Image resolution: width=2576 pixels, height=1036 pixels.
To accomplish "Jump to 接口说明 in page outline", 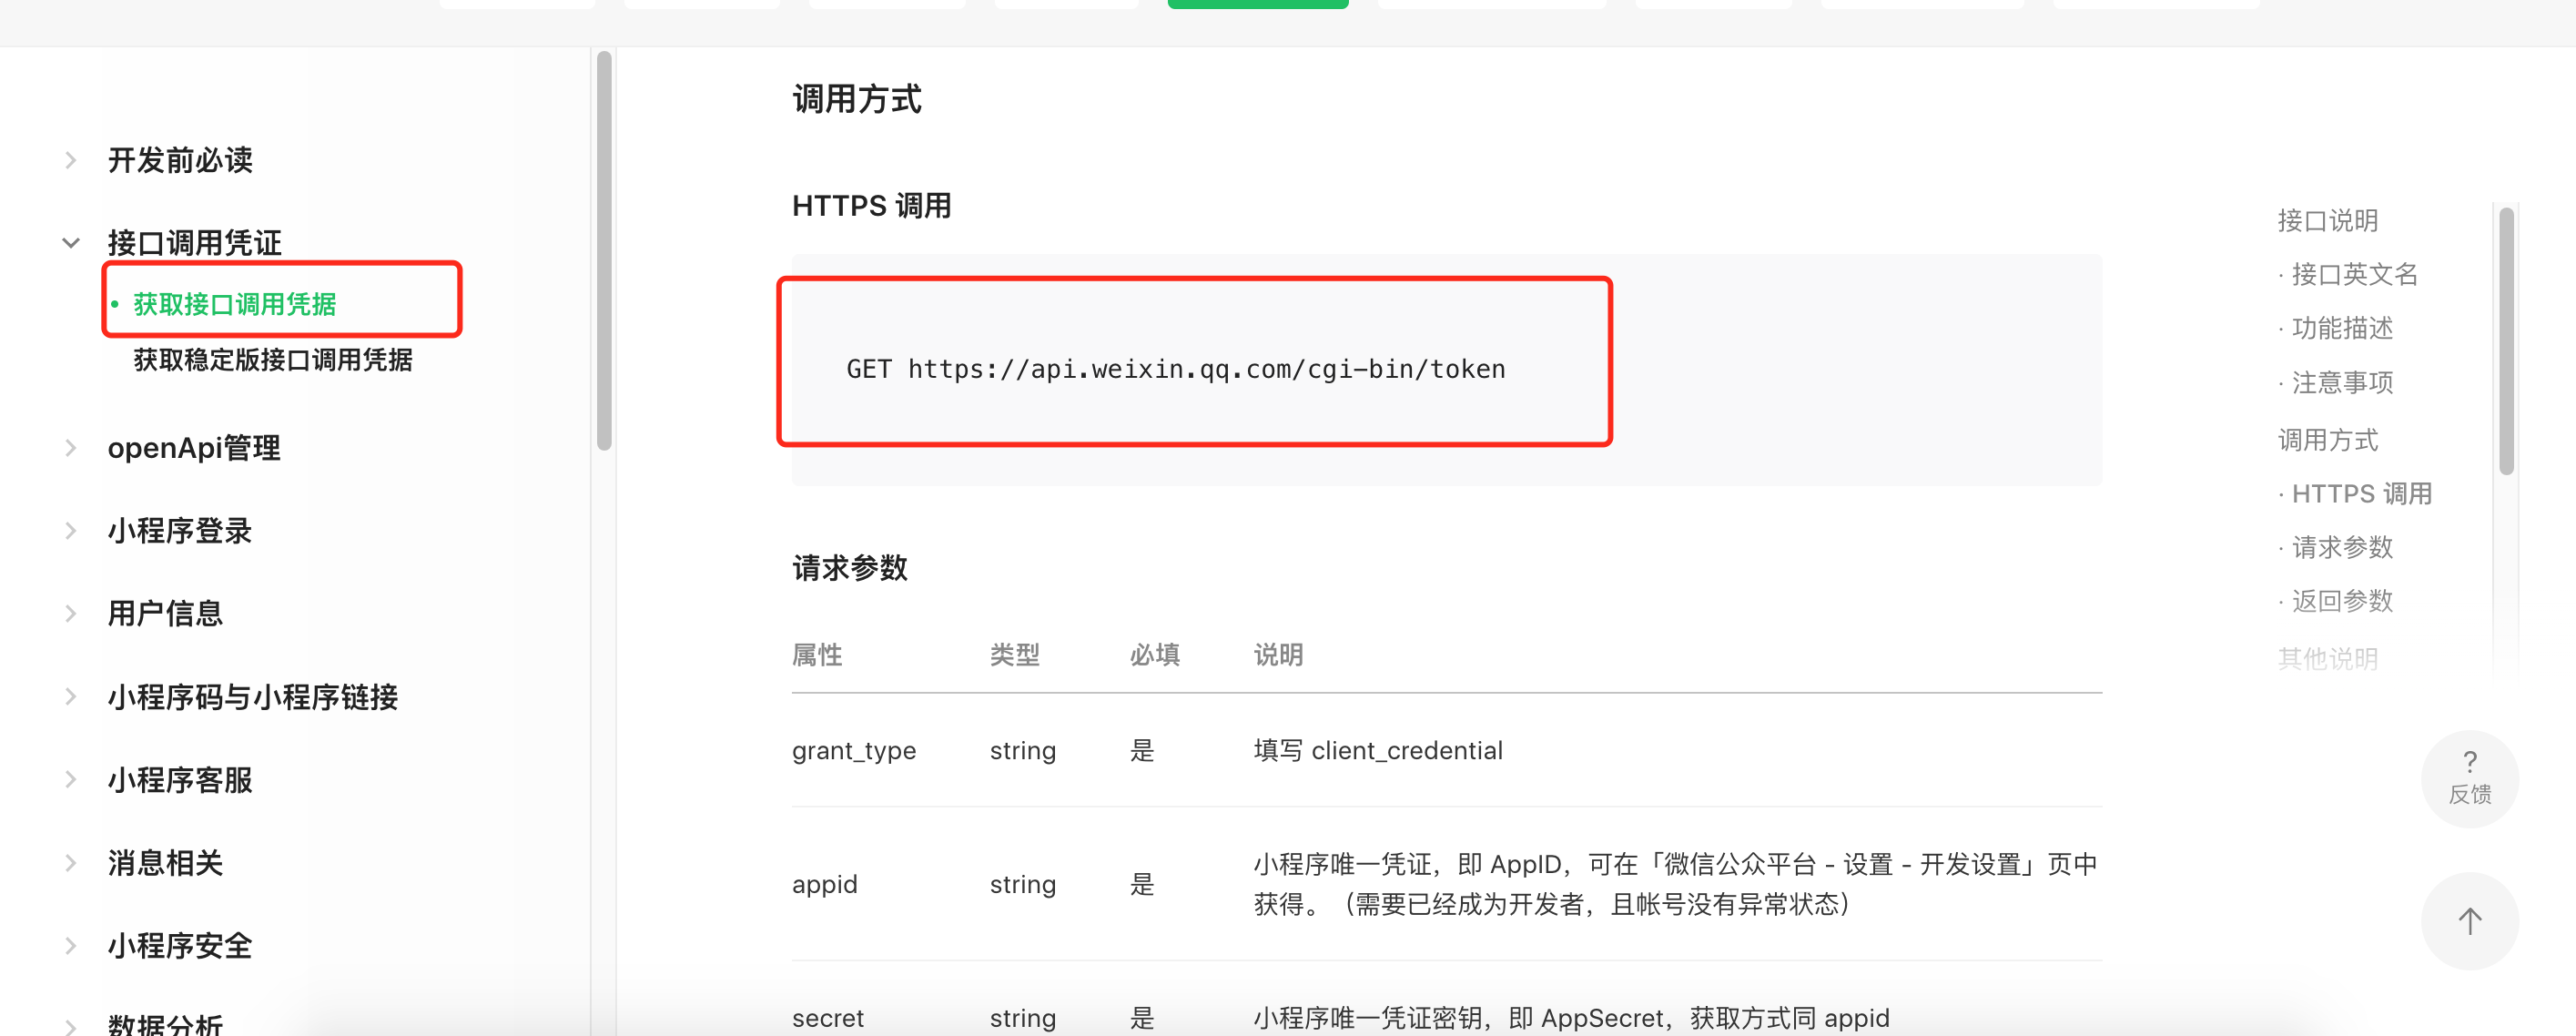I will coord(2327,220).
